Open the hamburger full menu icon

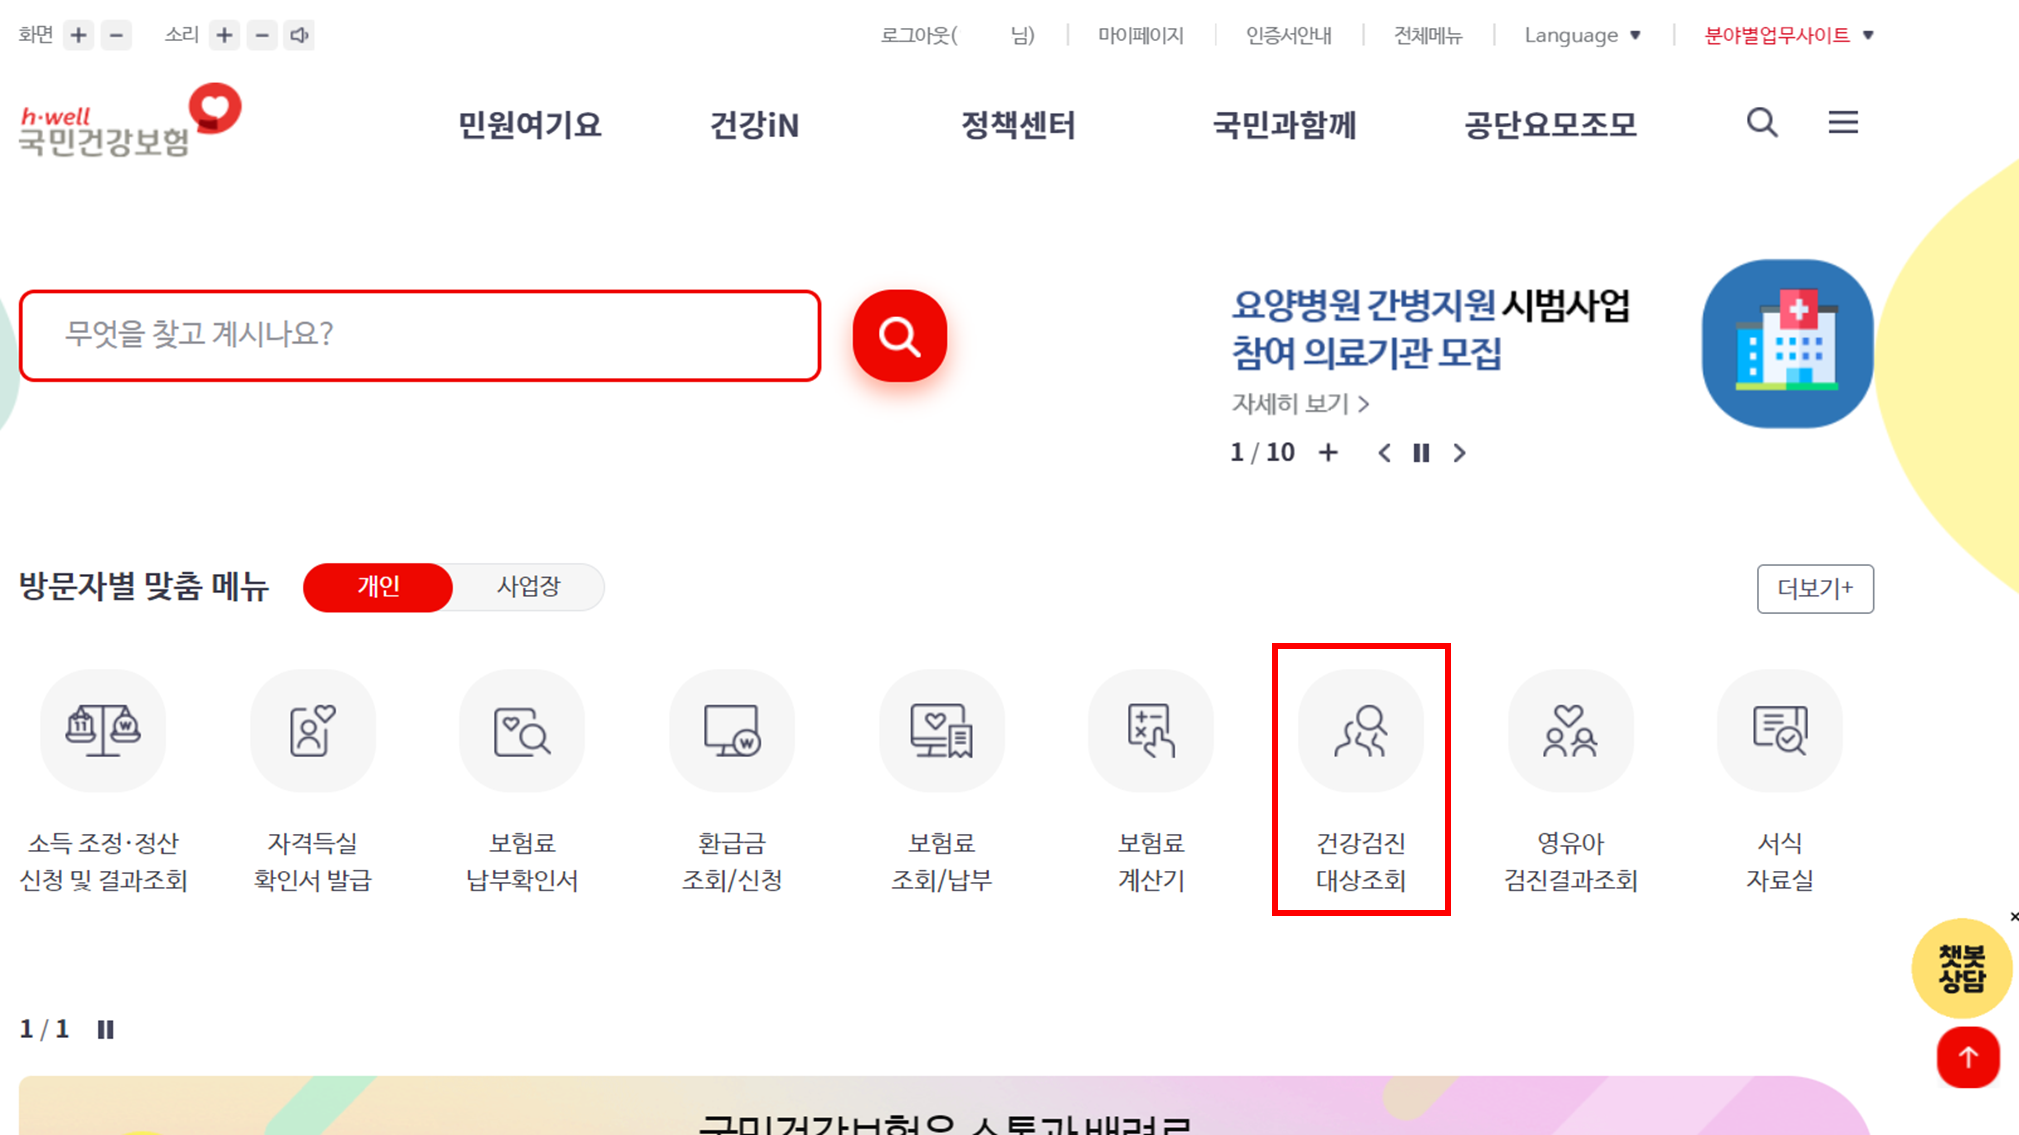1842,123
